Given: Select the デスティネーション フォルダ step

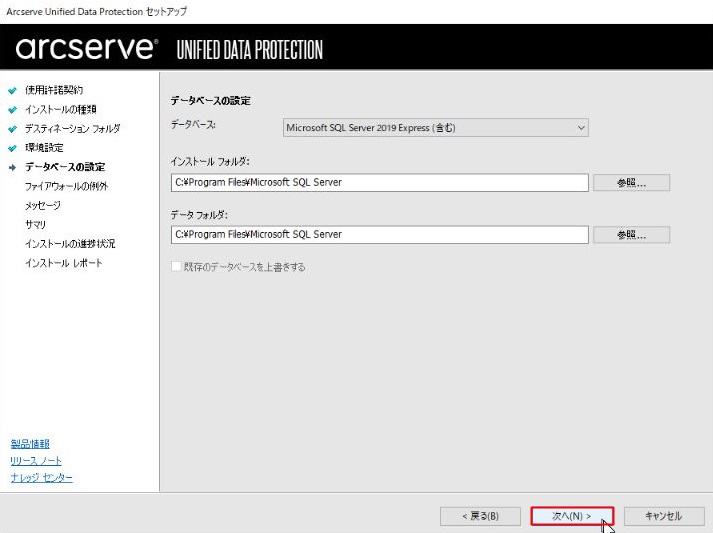Looking at the screenshot, I should tap(73, 129).
